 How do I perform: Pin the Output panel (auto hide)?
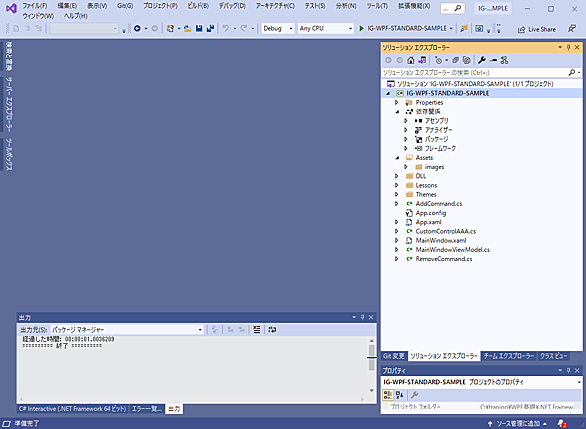click(362, 317)
